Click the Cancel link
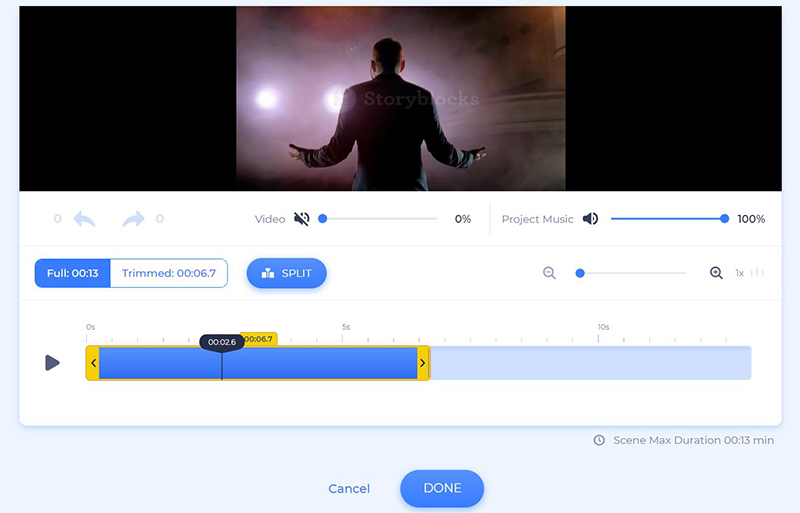This screenshot has width=800, height=513. point(349,489)
